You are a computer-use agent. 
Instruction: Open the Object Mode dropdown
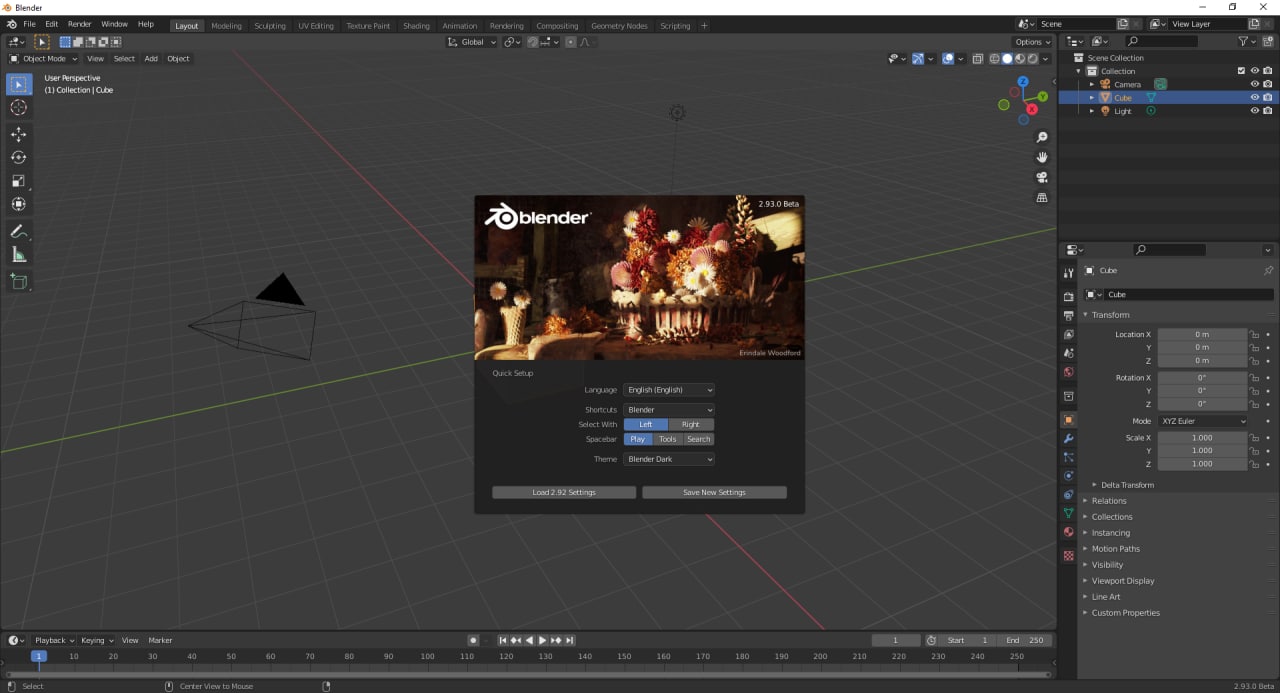[43, 59]
